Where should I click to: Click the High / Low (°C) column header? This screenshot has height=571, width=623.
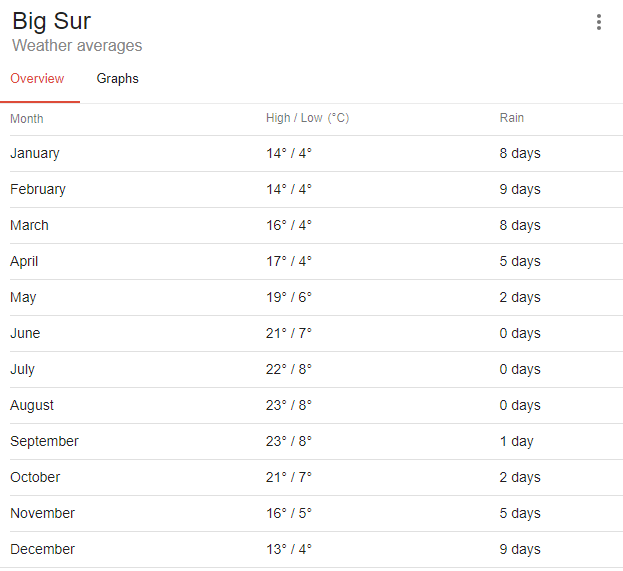(x=307, y=118)
